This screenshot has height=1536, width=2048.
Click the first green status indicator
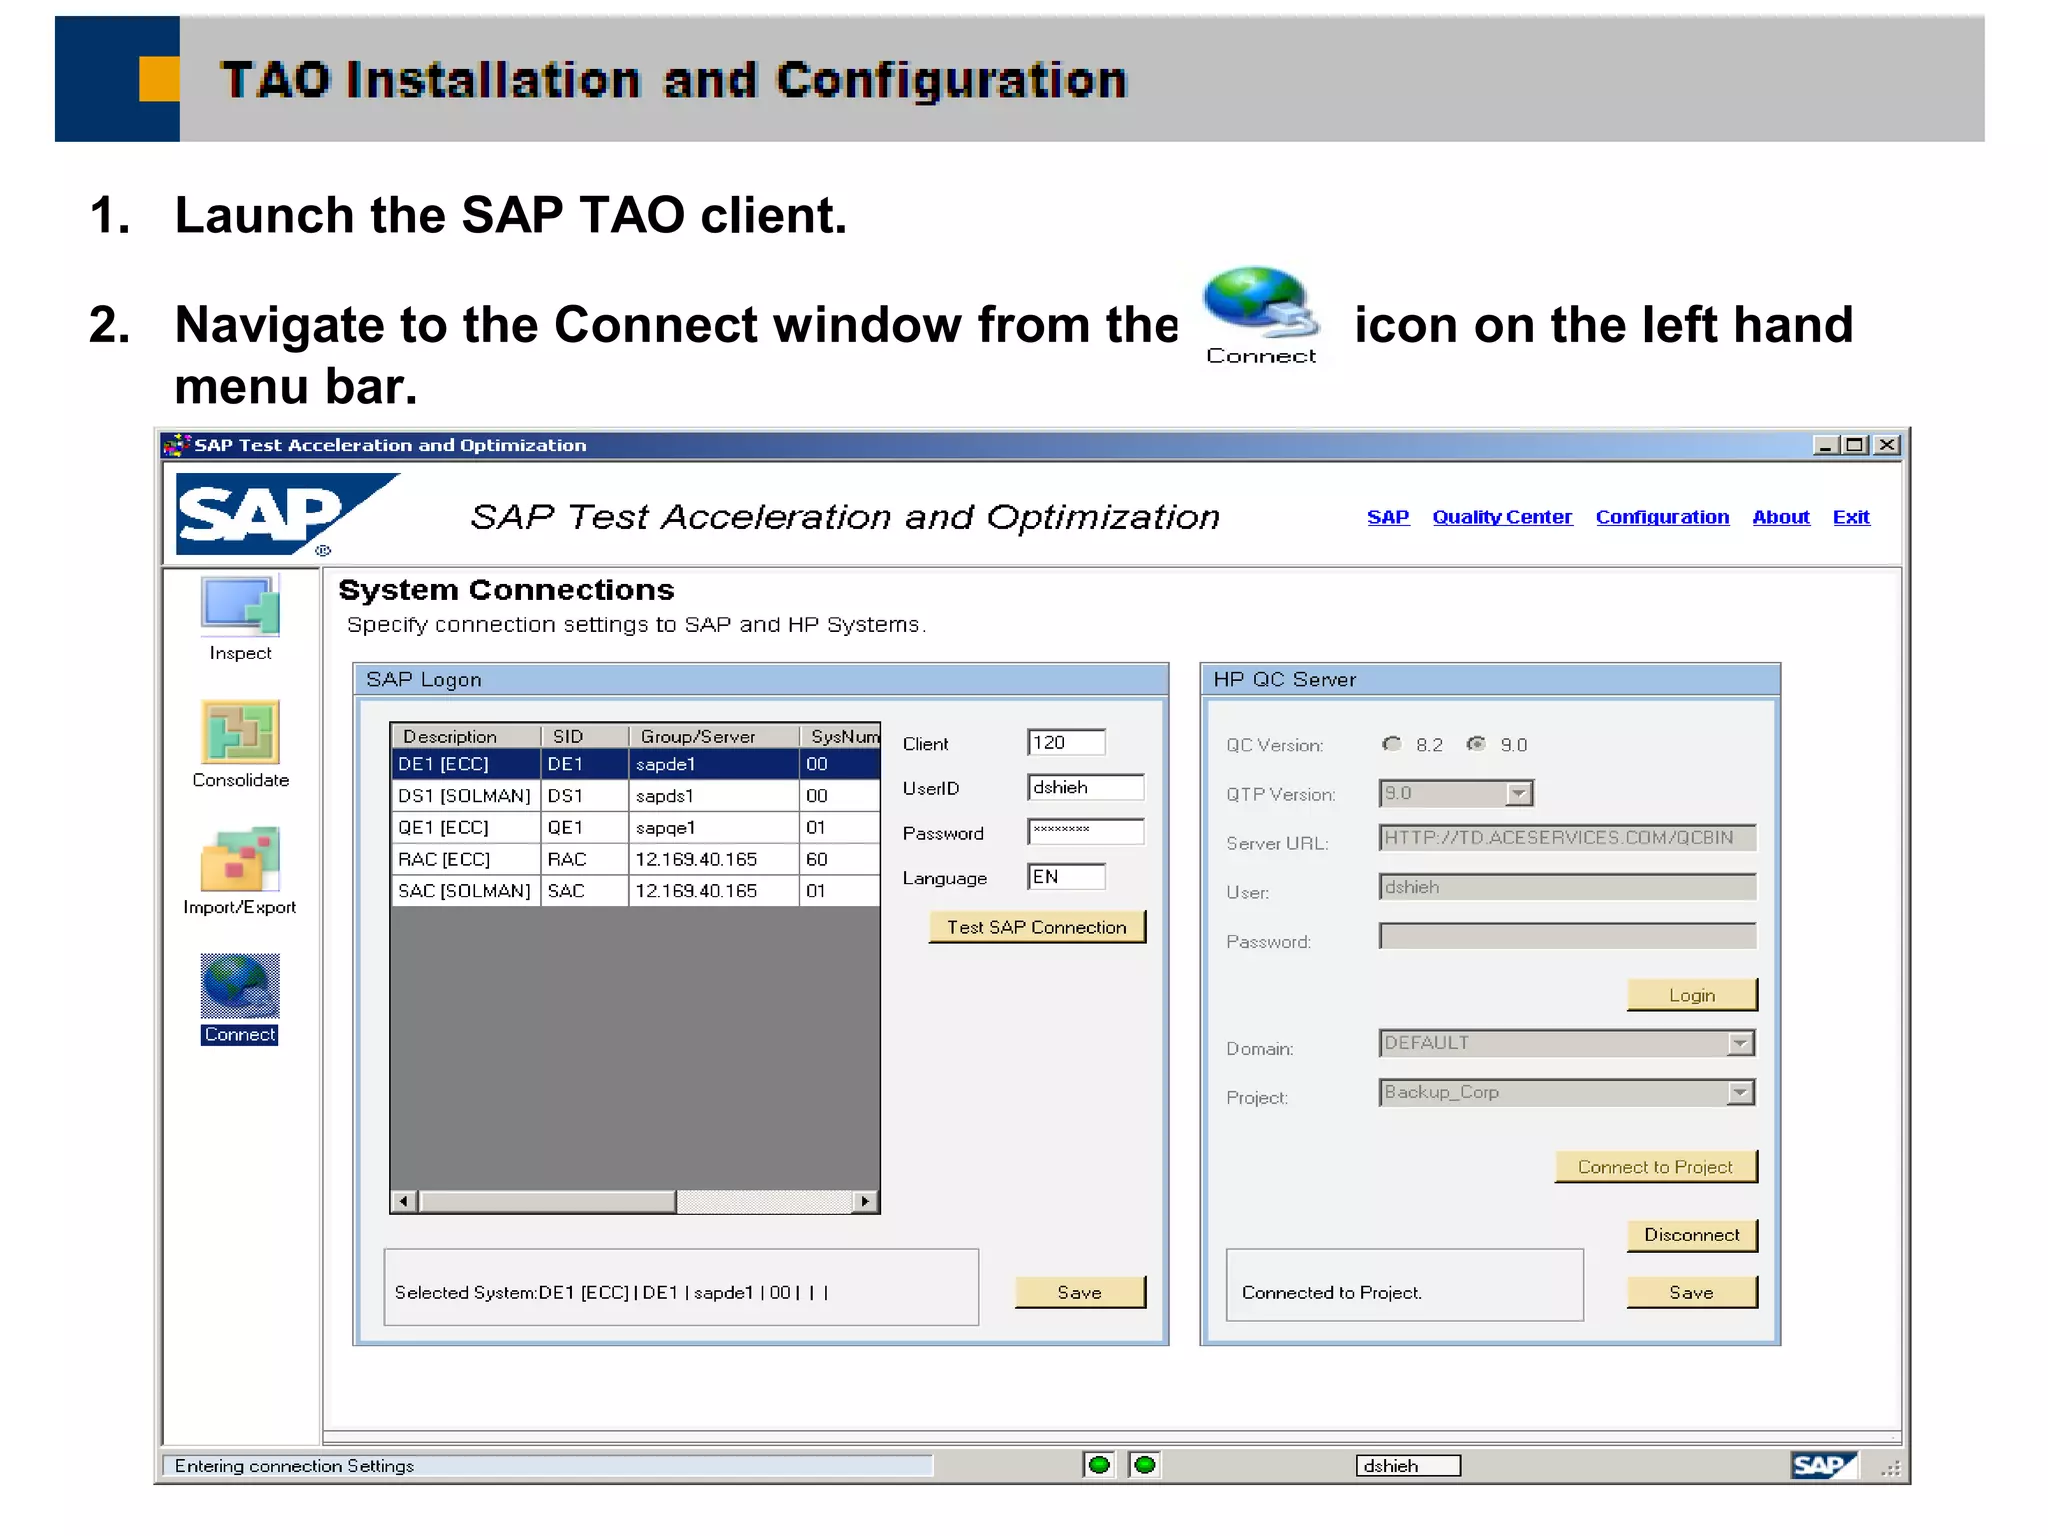click(1099, 1465)
